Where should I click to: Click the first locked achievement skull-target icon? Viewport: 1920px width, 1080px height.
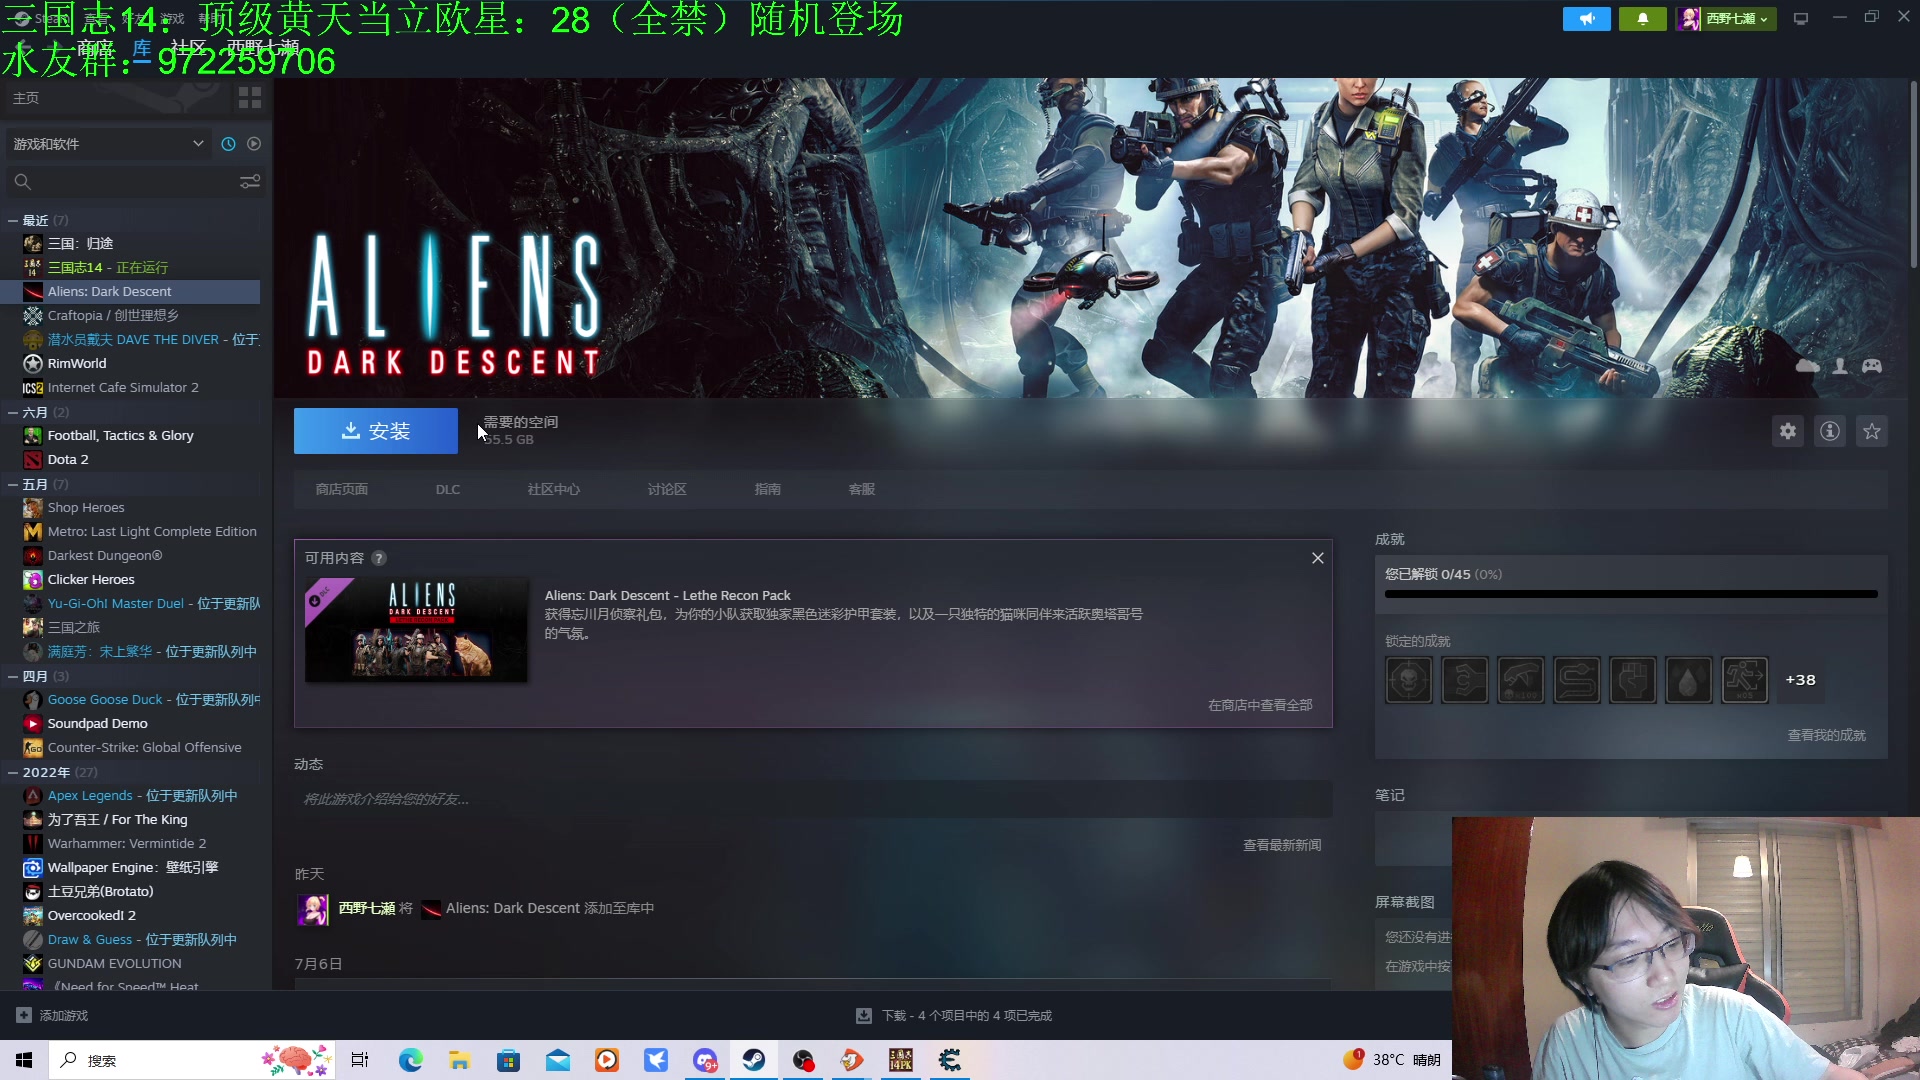click(1409, 680)
